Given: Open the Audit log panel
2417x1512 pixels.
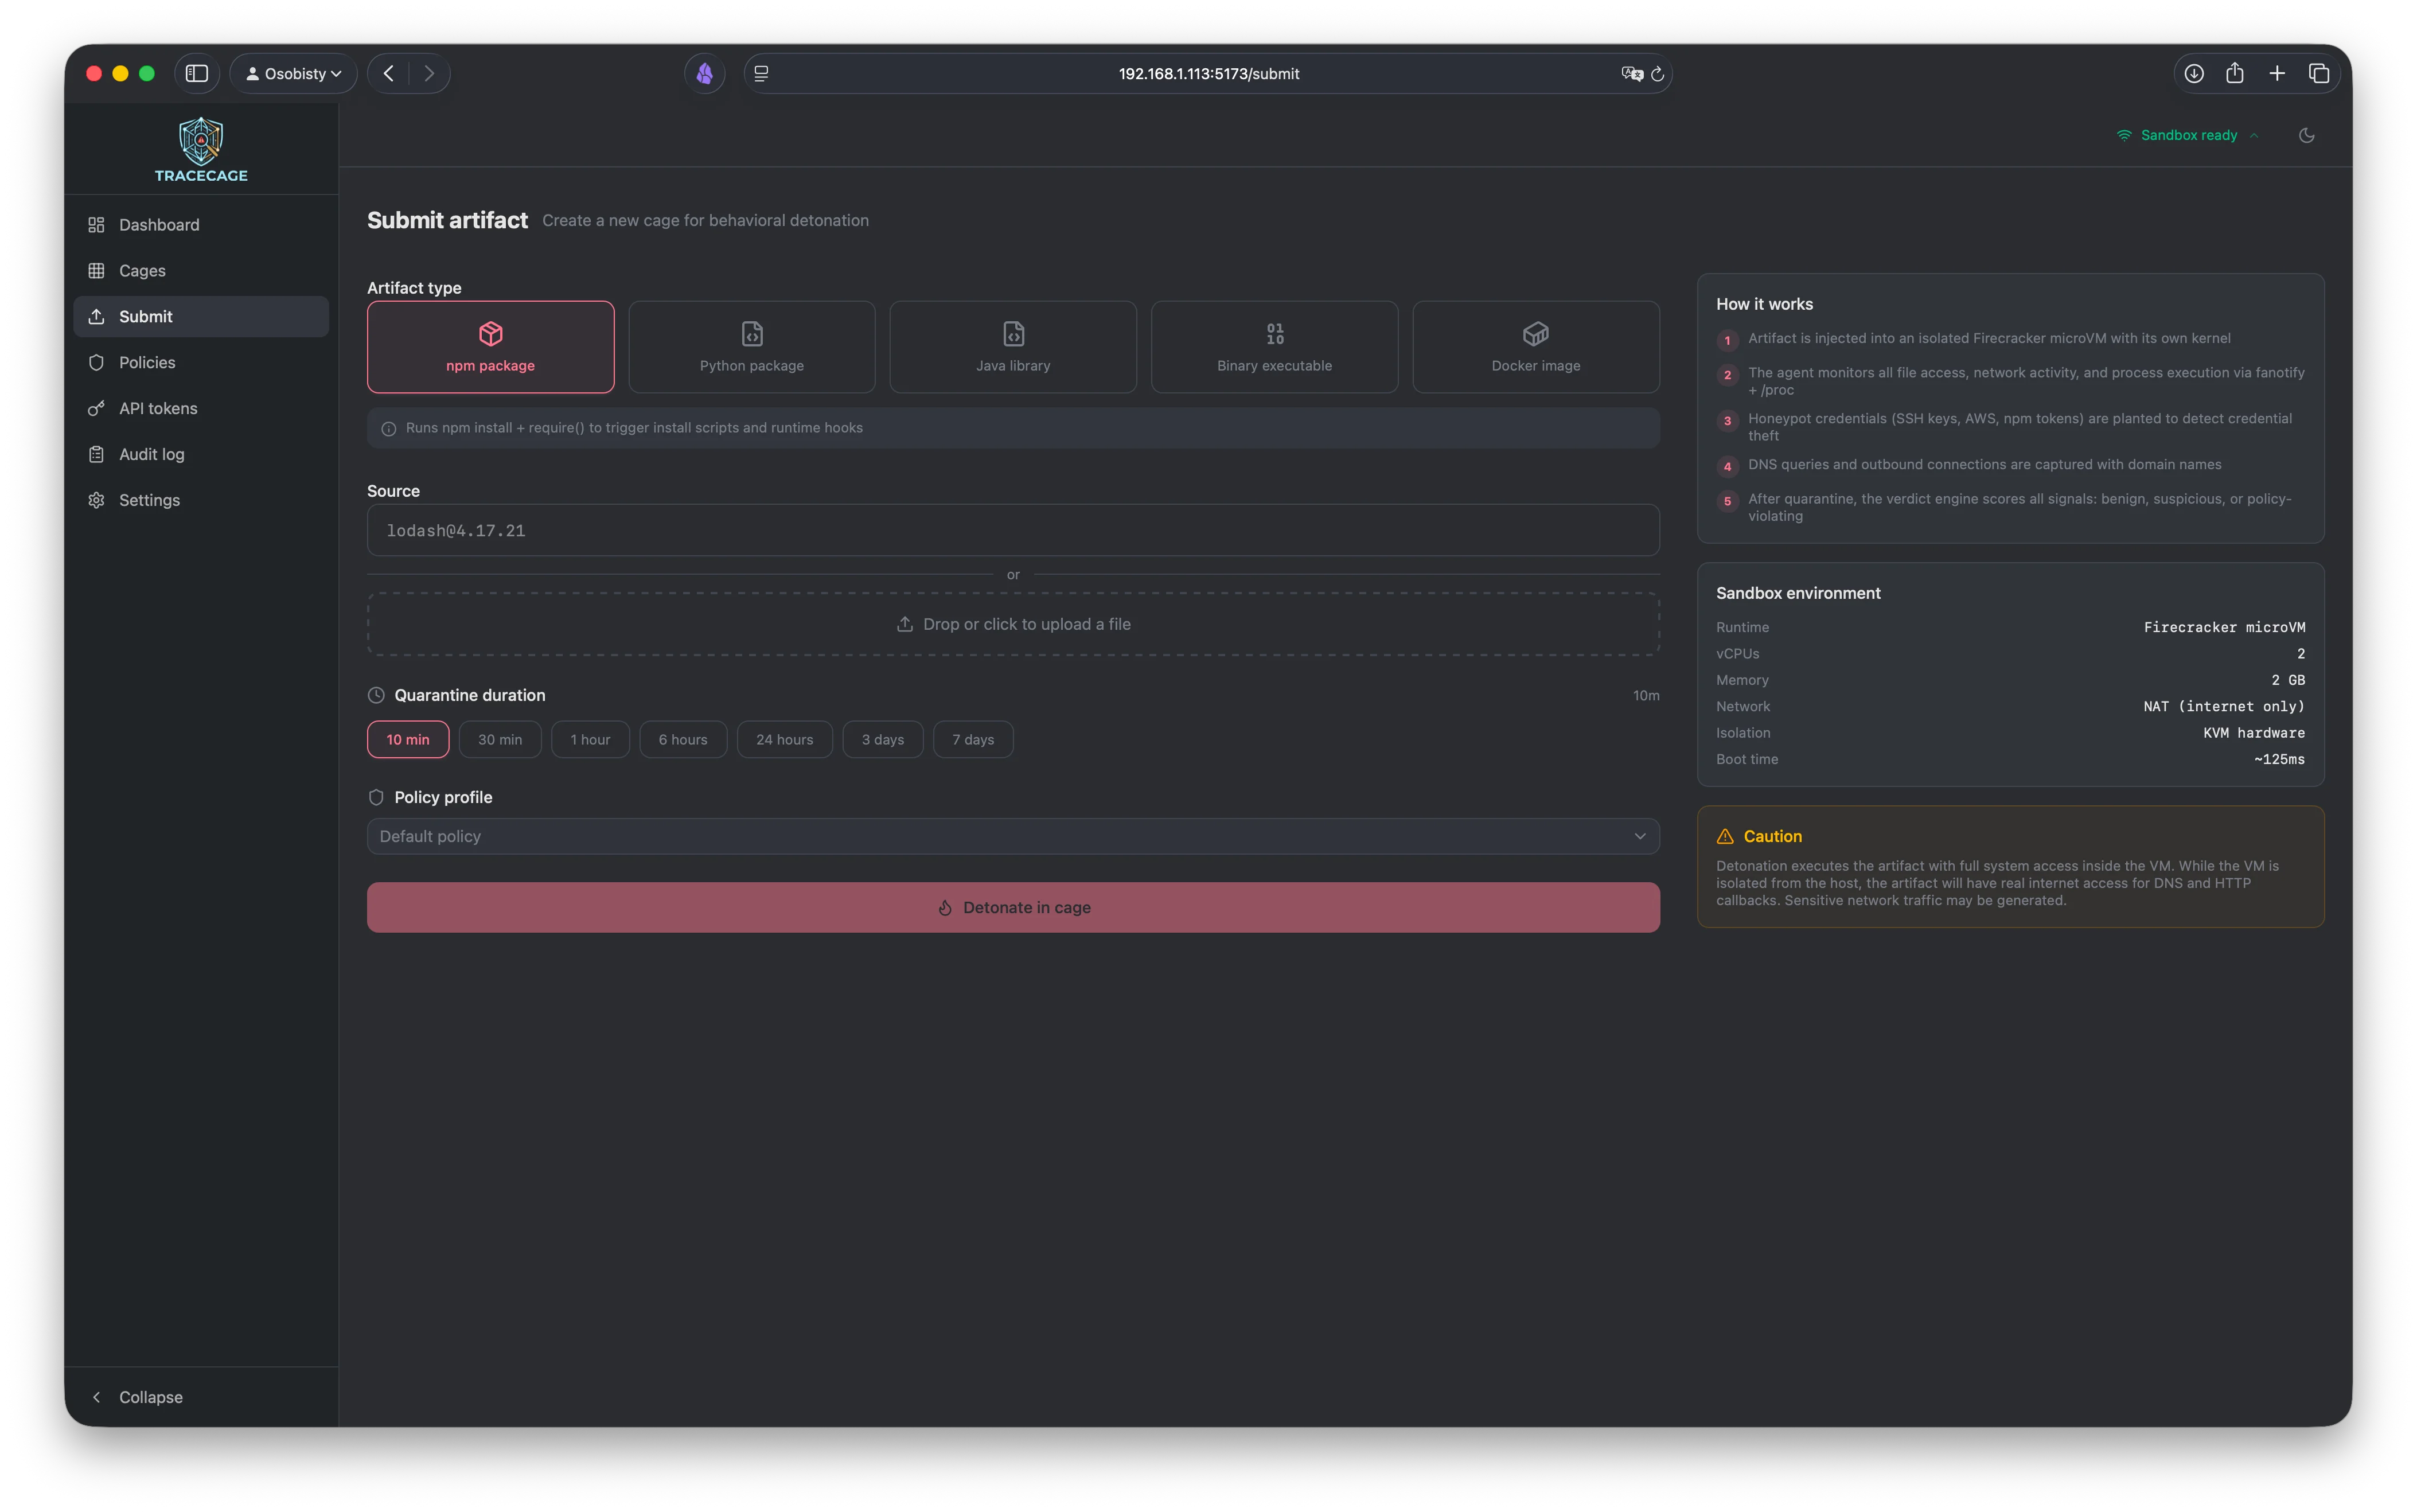Looking at the screenshot, I should (x=150, y=453).
